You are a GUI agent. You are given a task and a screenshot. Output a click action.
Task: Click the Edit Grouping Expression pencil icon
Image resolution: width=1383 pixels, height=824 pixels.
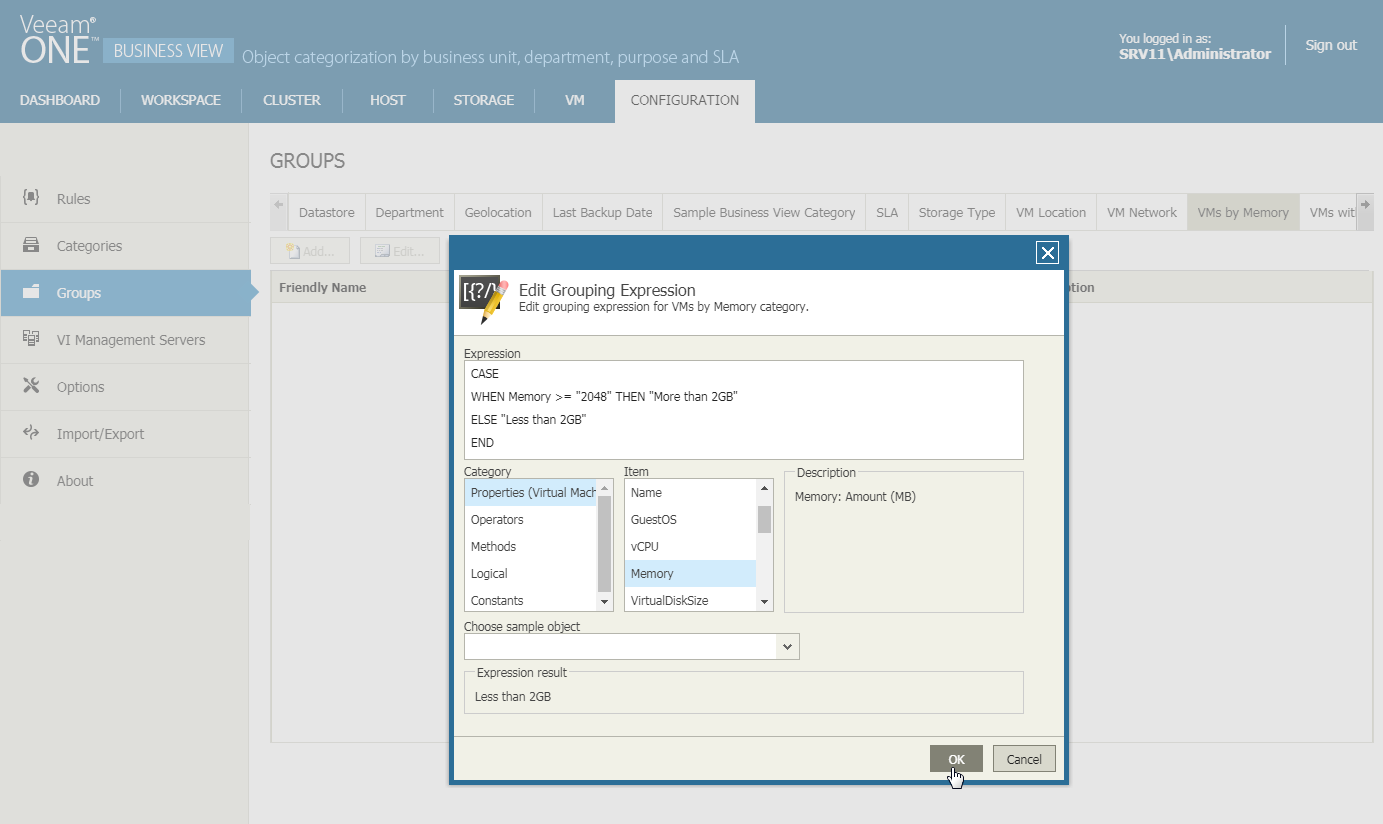(484, 299)
